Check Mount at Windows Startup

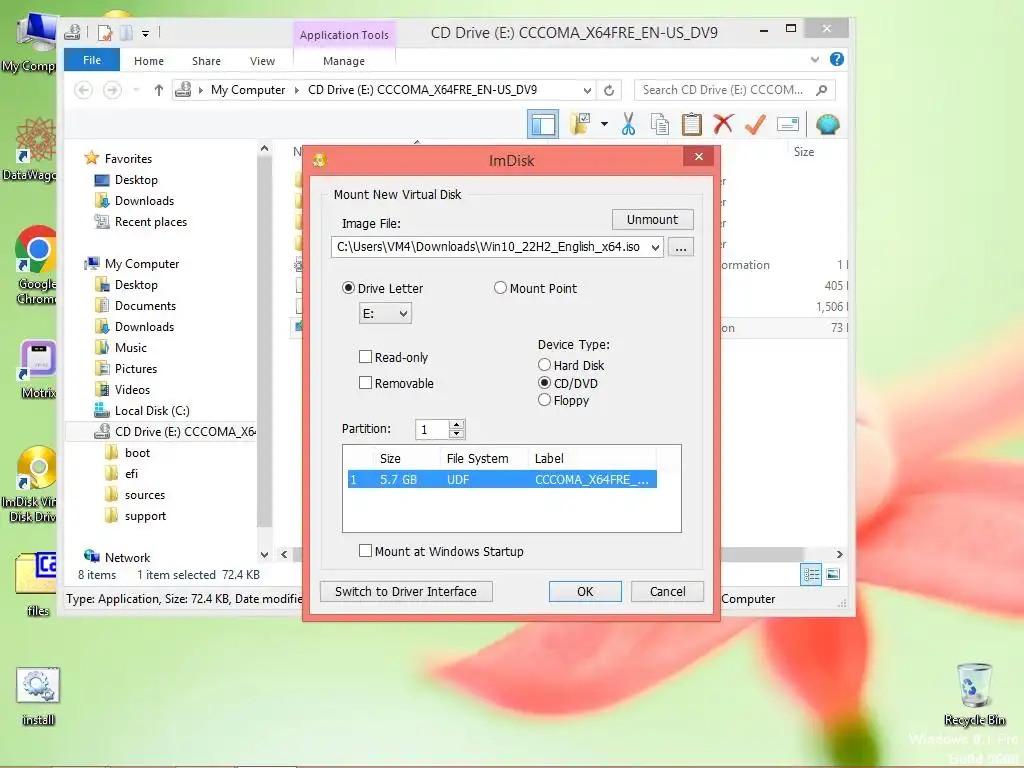(366, 551)
